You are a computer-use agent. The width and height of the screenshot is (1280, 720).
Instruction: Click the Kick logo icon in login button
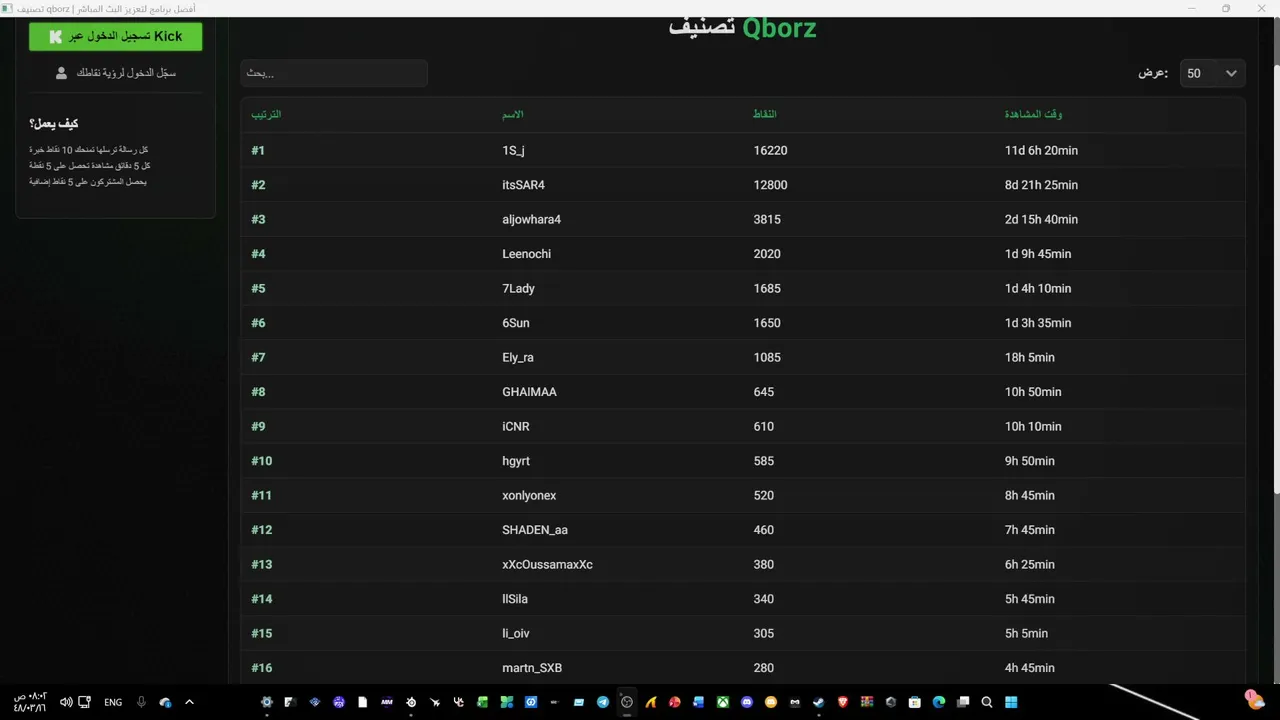(x=56, y=36)
